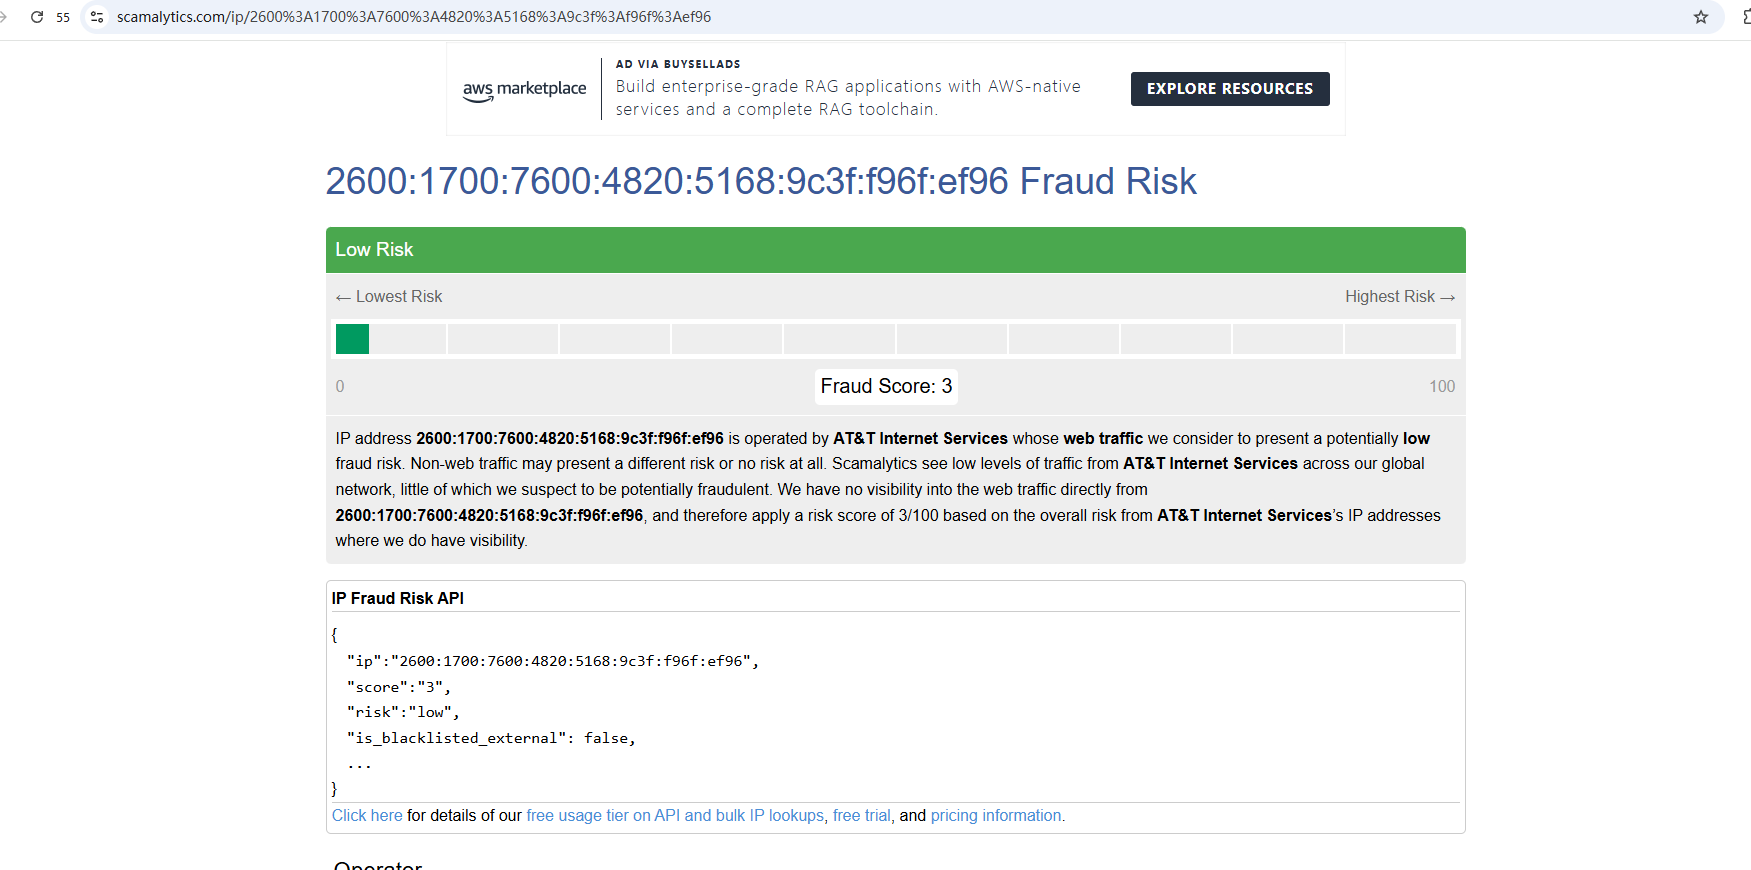
Task: Click the green Low Risk banner
Action: coord(895,250)
